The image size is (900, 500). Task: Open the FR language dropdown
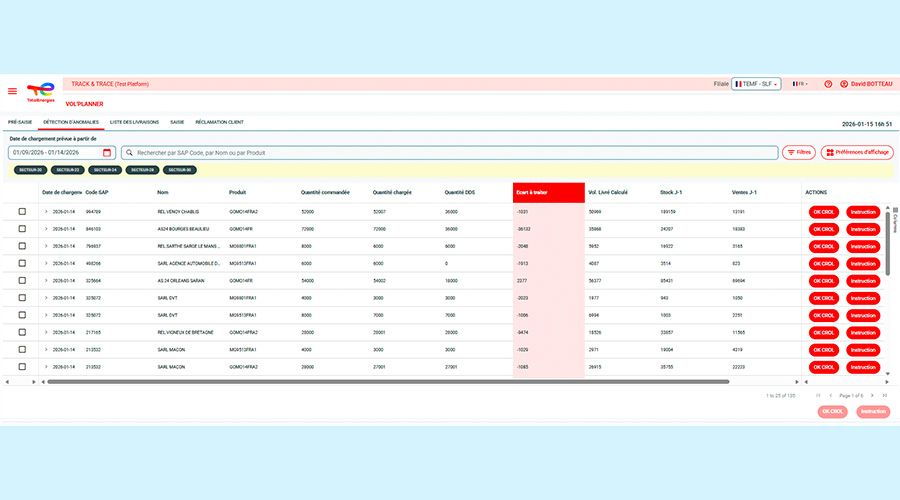point(800,84)
